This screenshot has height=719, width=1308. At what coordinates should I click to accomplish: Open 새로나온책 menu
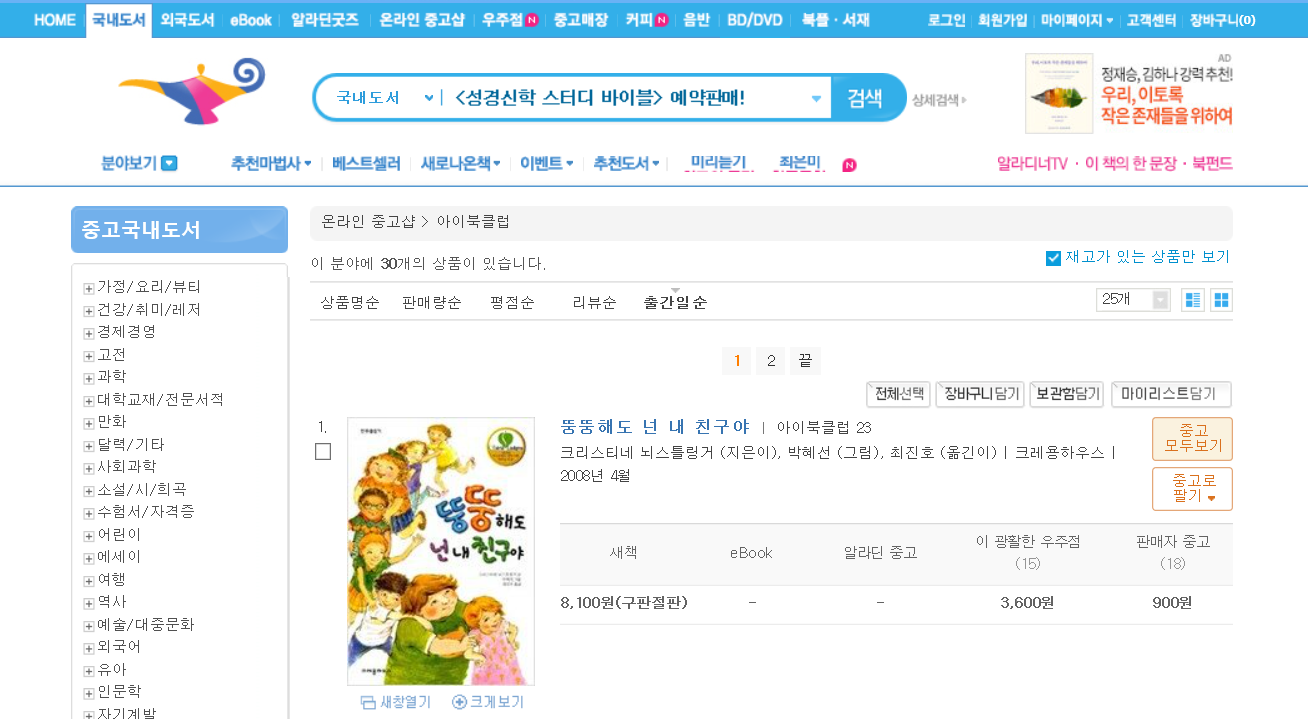point(460,163)
